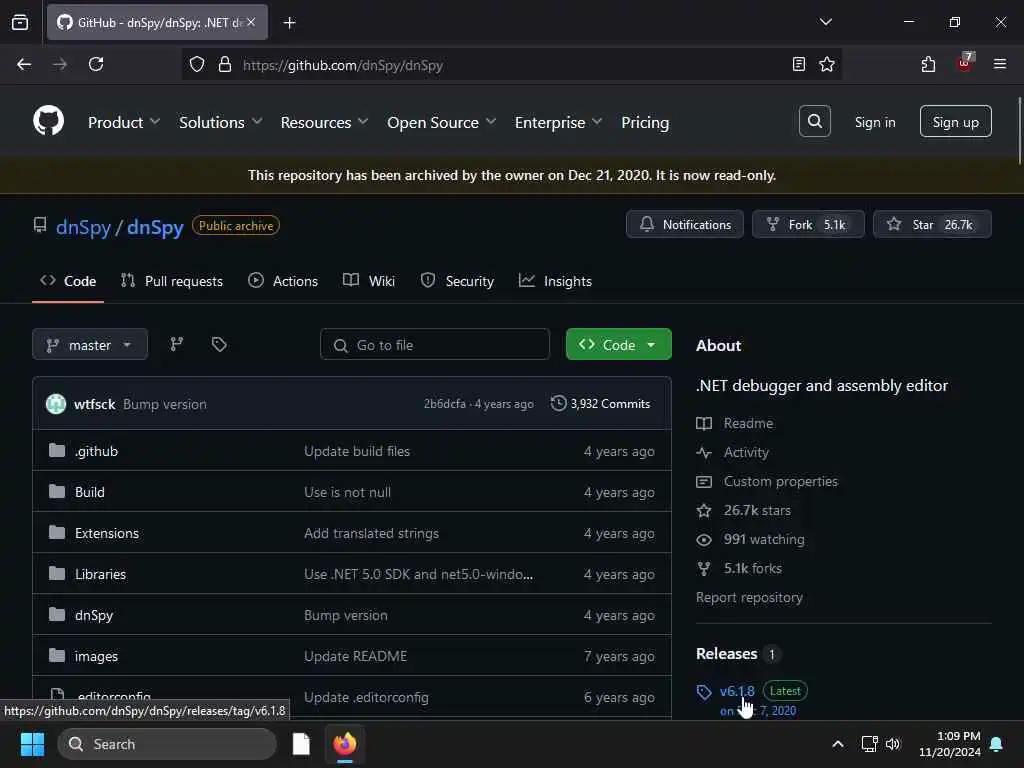Open the GitHub search magnifier button
This screenshot has height=768, width=1024.
click(814, 121)
